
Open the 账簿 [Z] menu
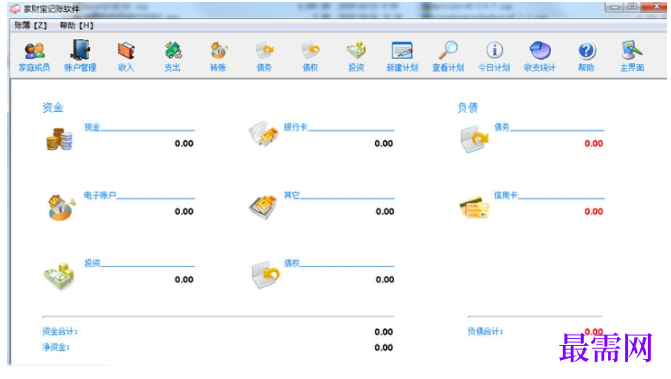click(x=30, y=26)
